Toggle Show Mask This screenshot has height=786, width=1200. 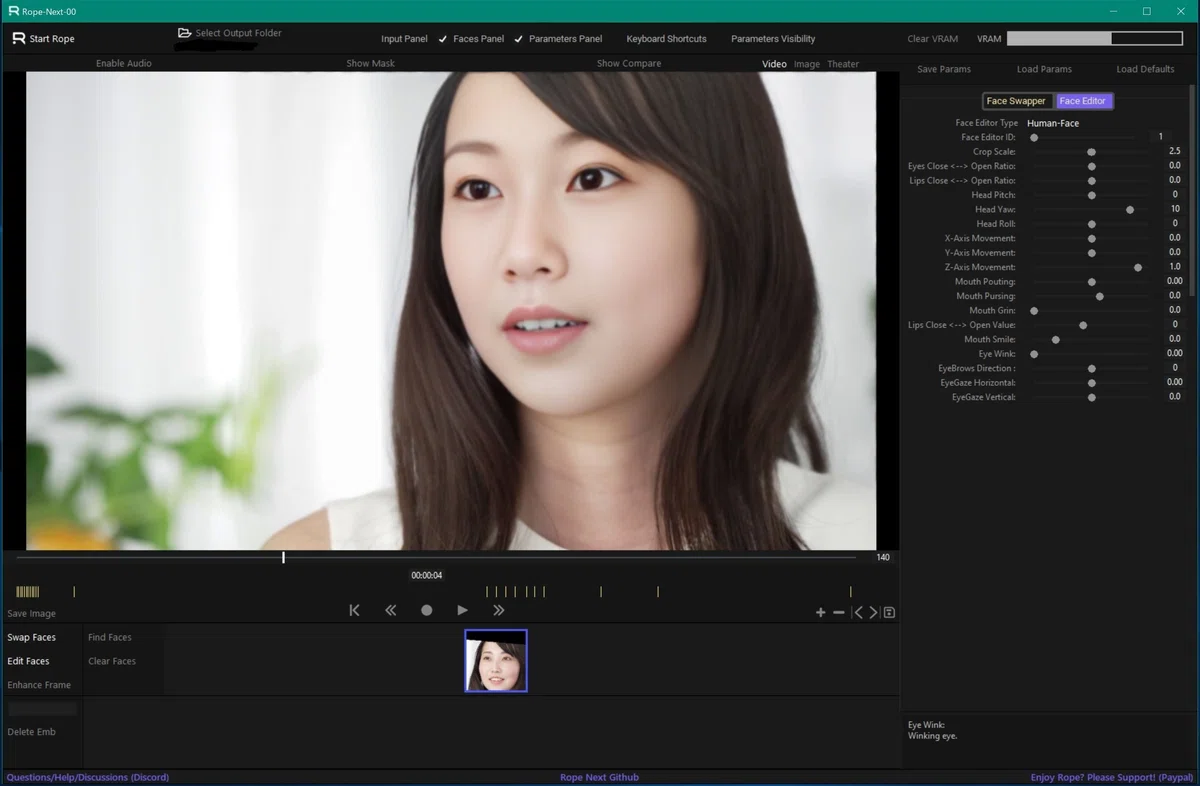tap(370, 64)
